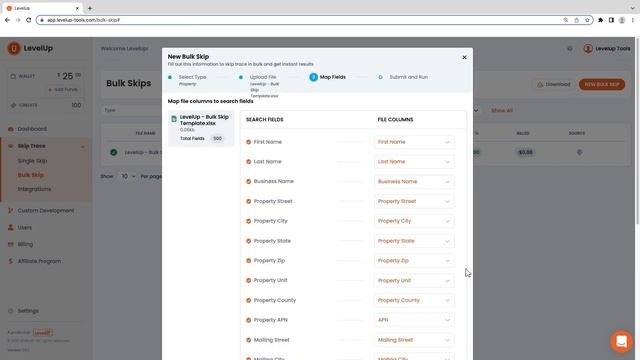Click the Business Name check status icon
The width and height of the screenshot is (640, 360).
click(248, 181)
